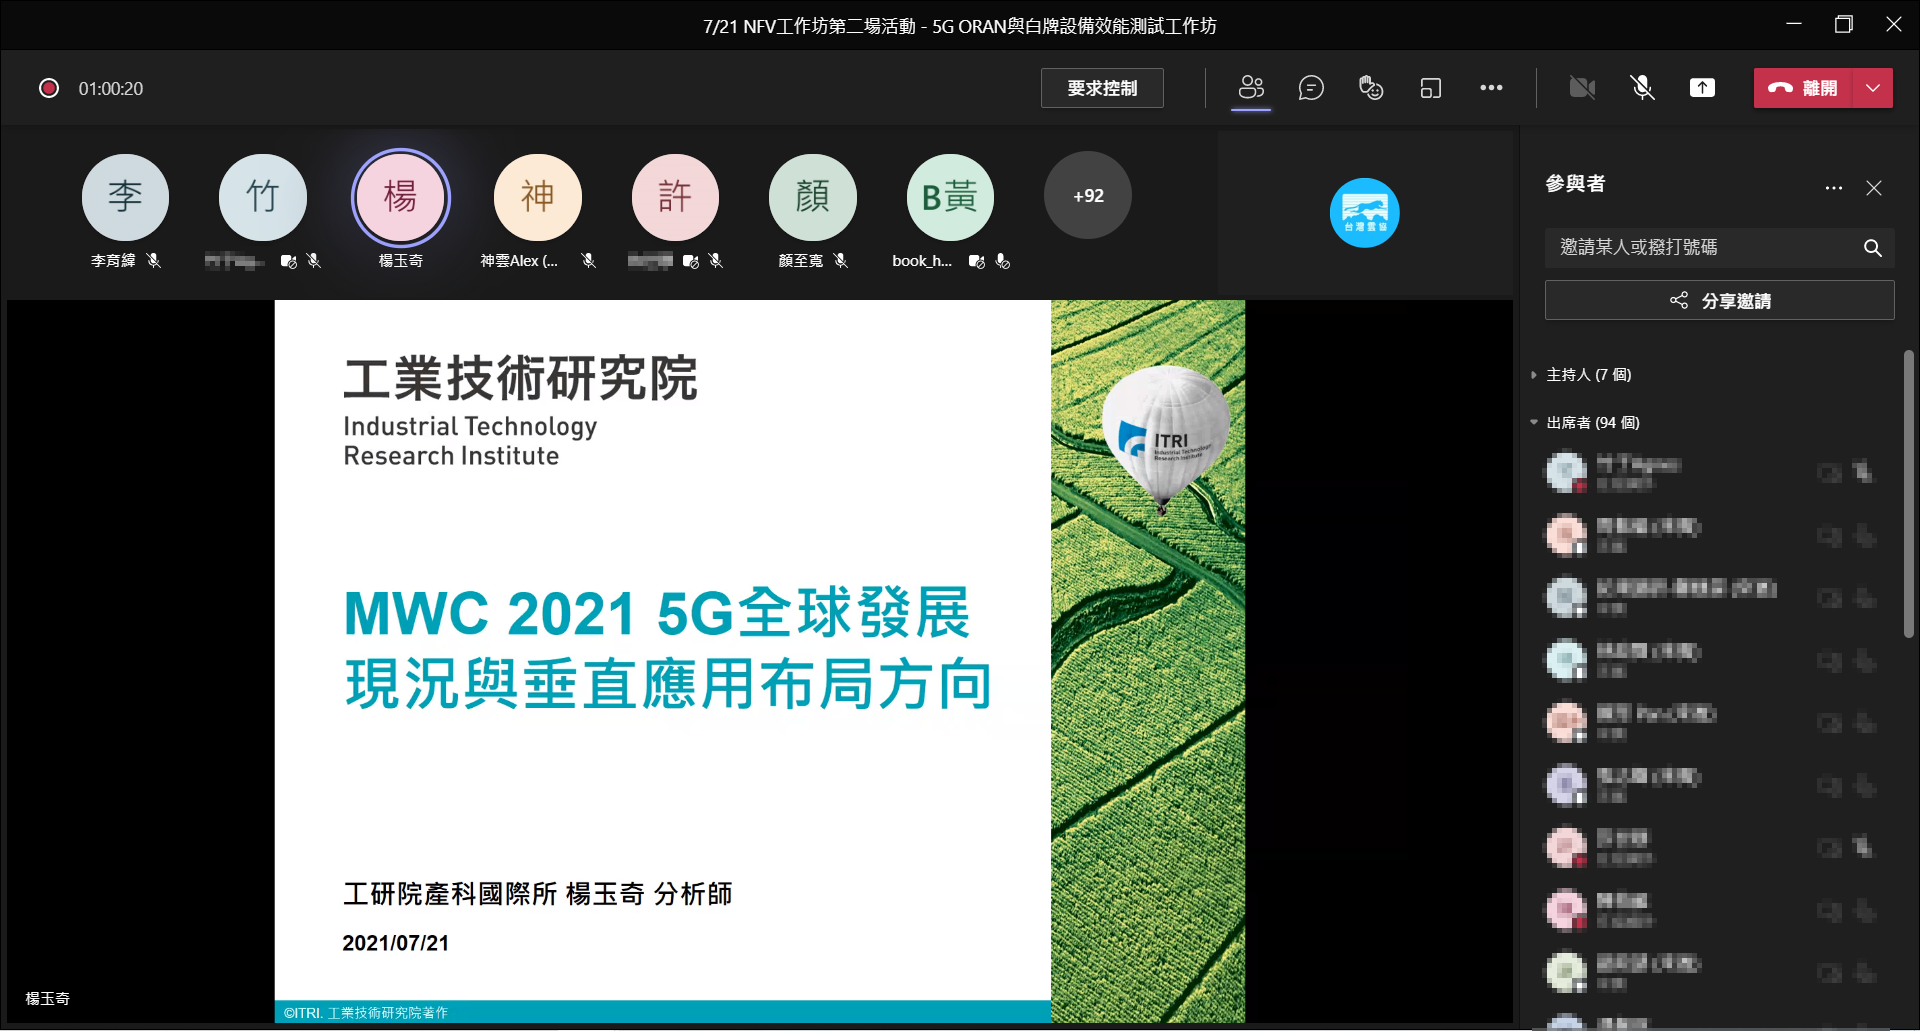
Task: Click book_h microphone icon
Action: click(1003, 261)
